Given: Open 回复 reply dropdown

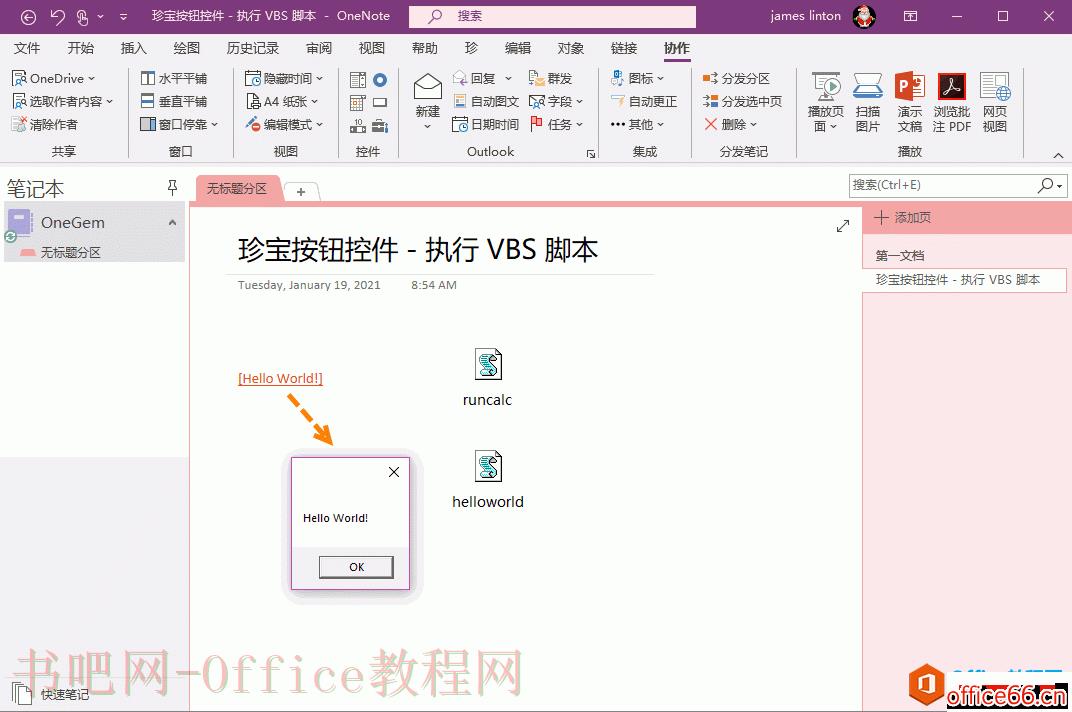Looking at the screenshot, I should (482, 79).
